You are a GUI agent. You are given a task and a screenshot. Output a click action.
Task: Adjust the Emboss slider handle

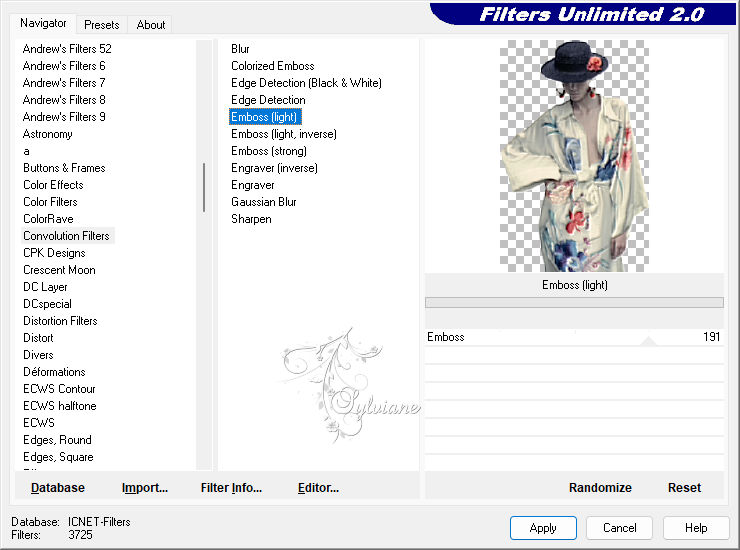[x=649, y=341]
